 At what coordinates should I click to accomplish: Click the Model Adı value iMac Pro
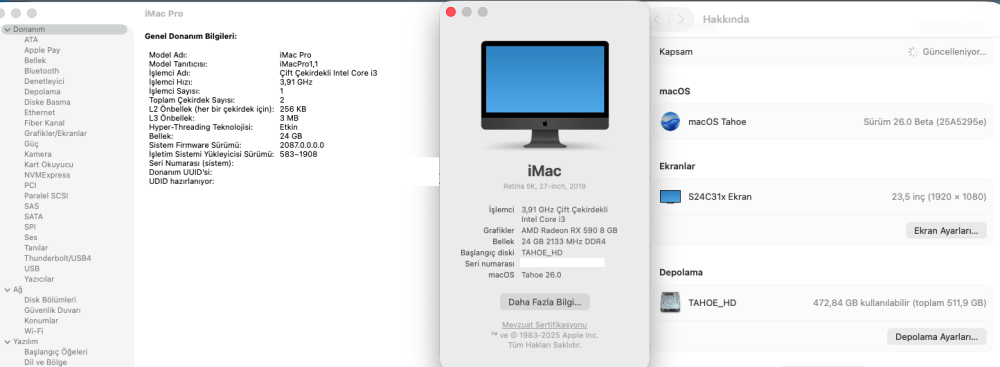(295, 55)
